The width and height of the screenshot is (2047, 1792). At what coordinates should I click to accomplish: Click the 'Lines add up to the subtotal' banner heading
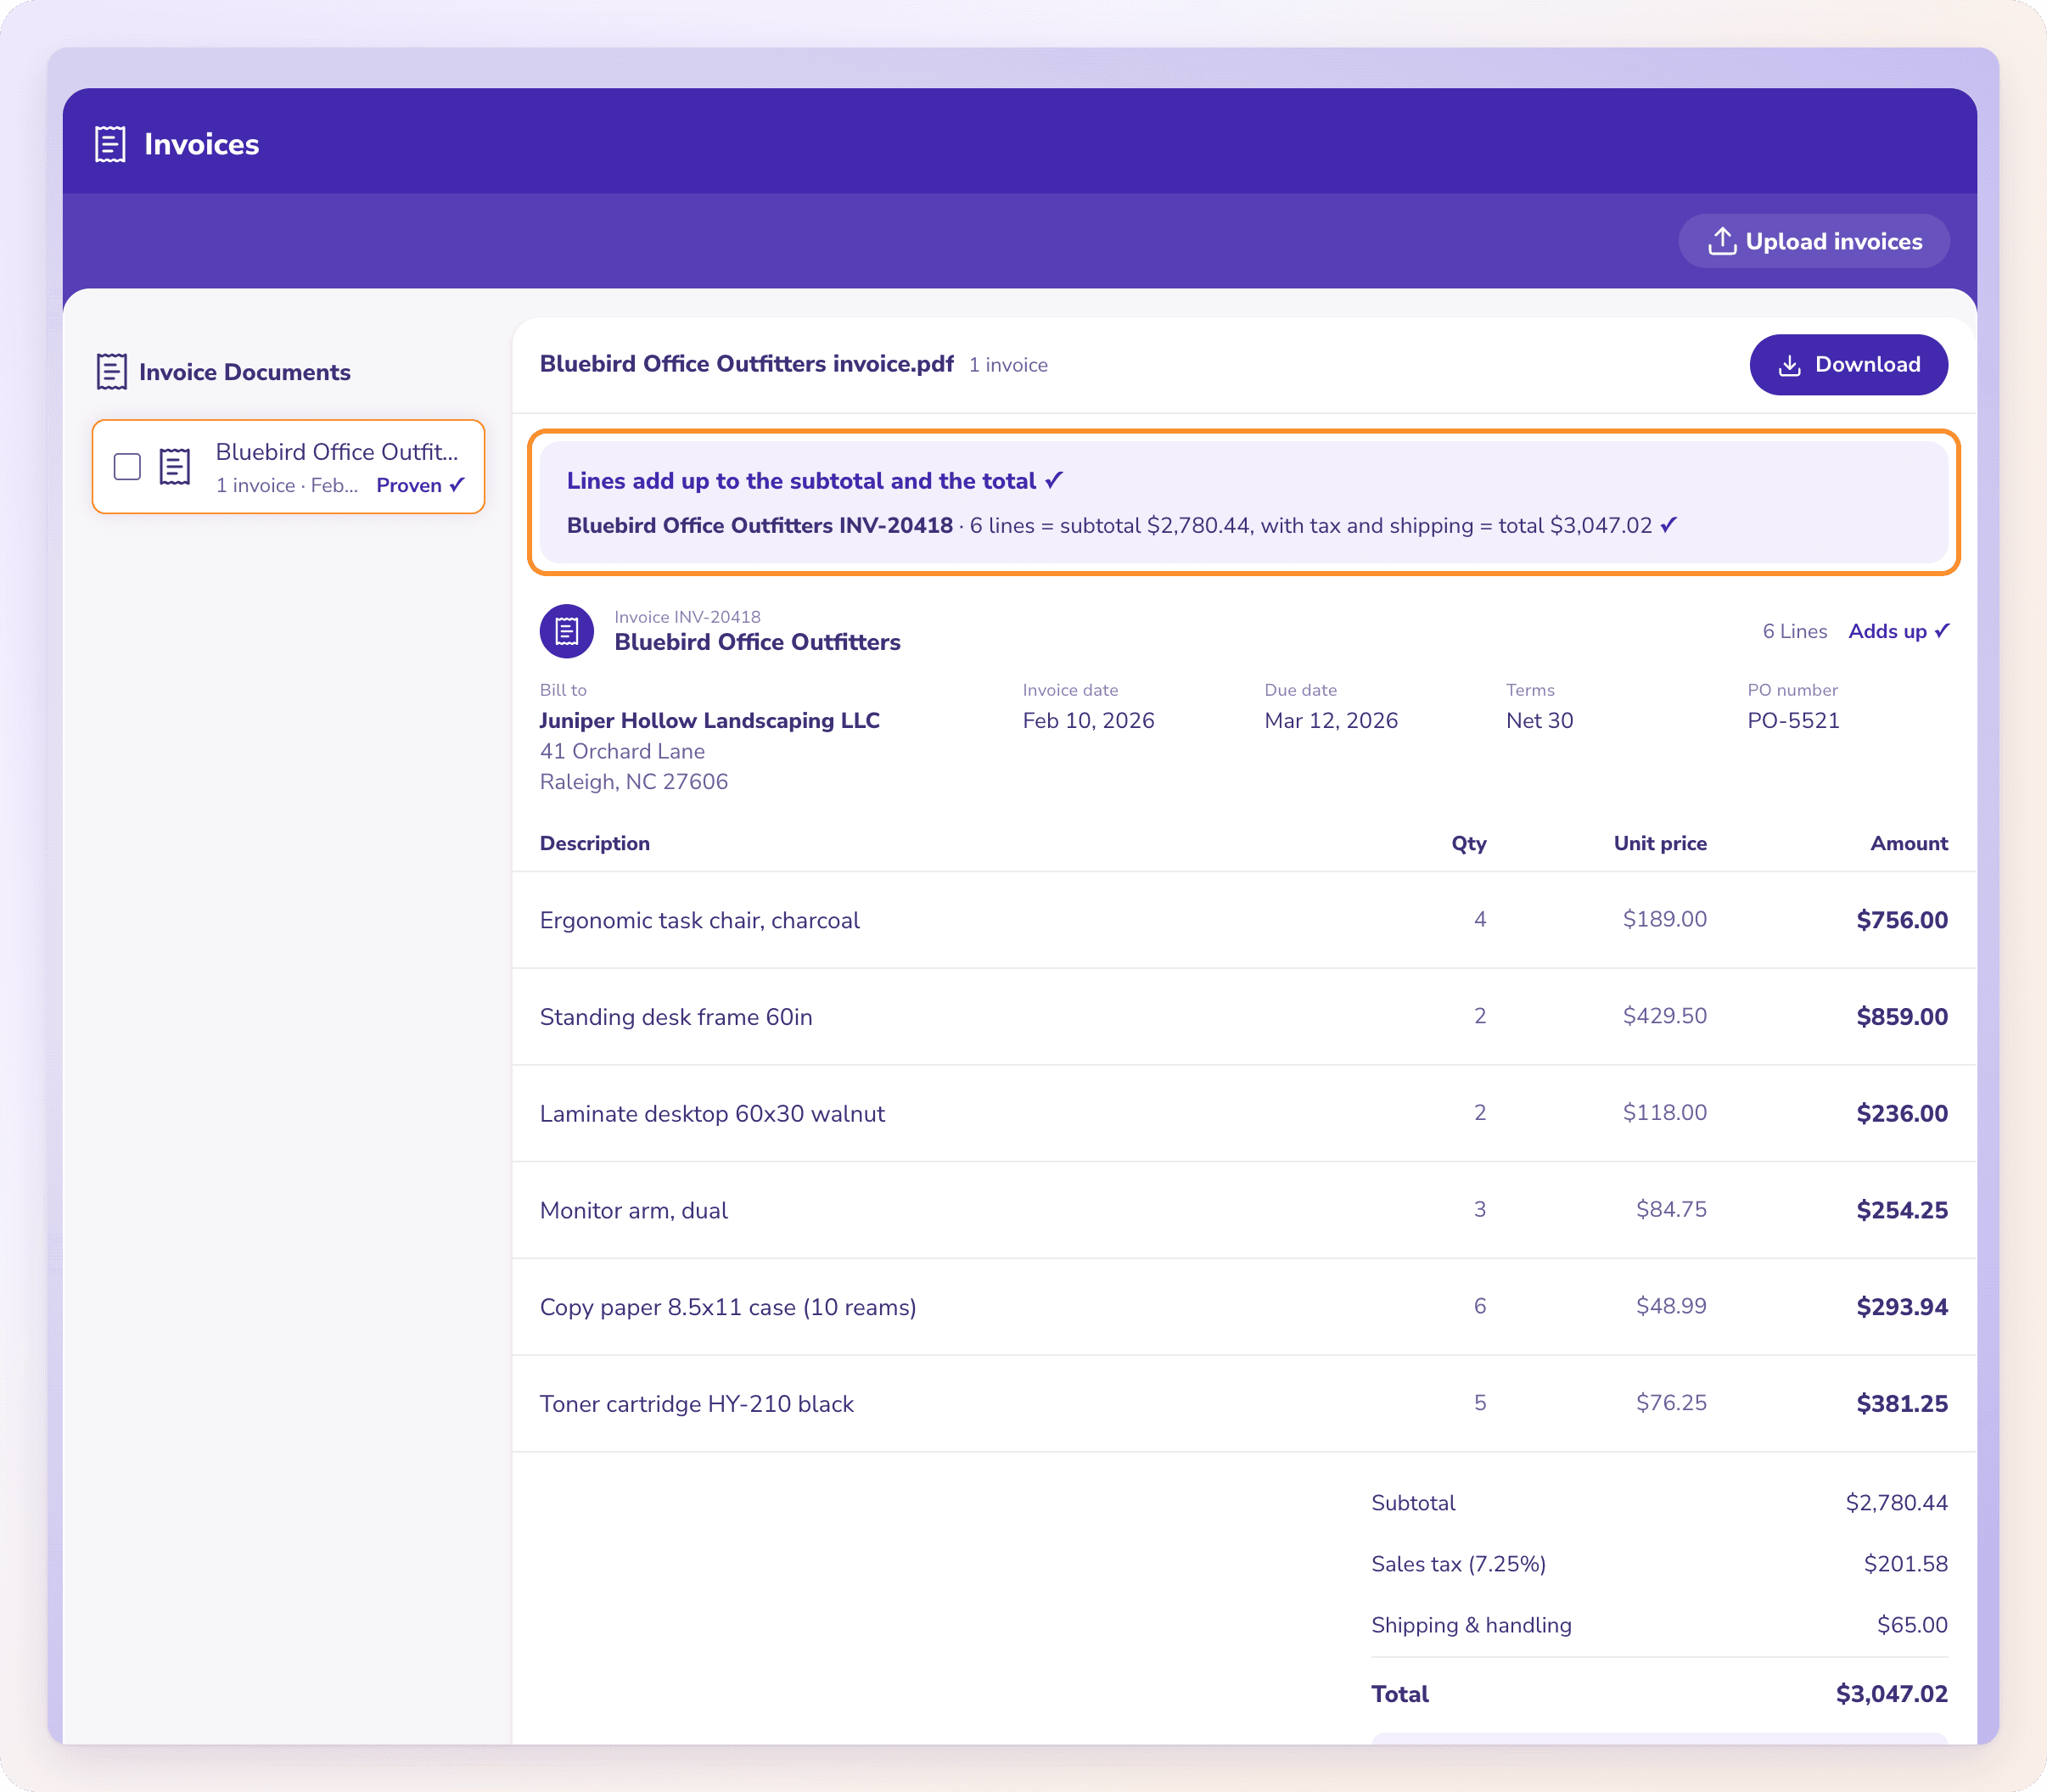(x=815, y=481)
